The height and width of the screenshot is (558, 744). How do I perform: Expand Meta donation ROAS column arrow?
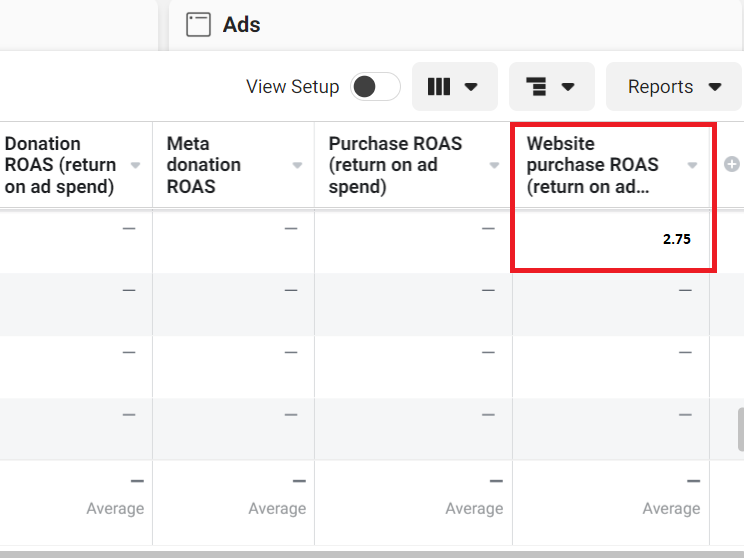click(297, 165)
